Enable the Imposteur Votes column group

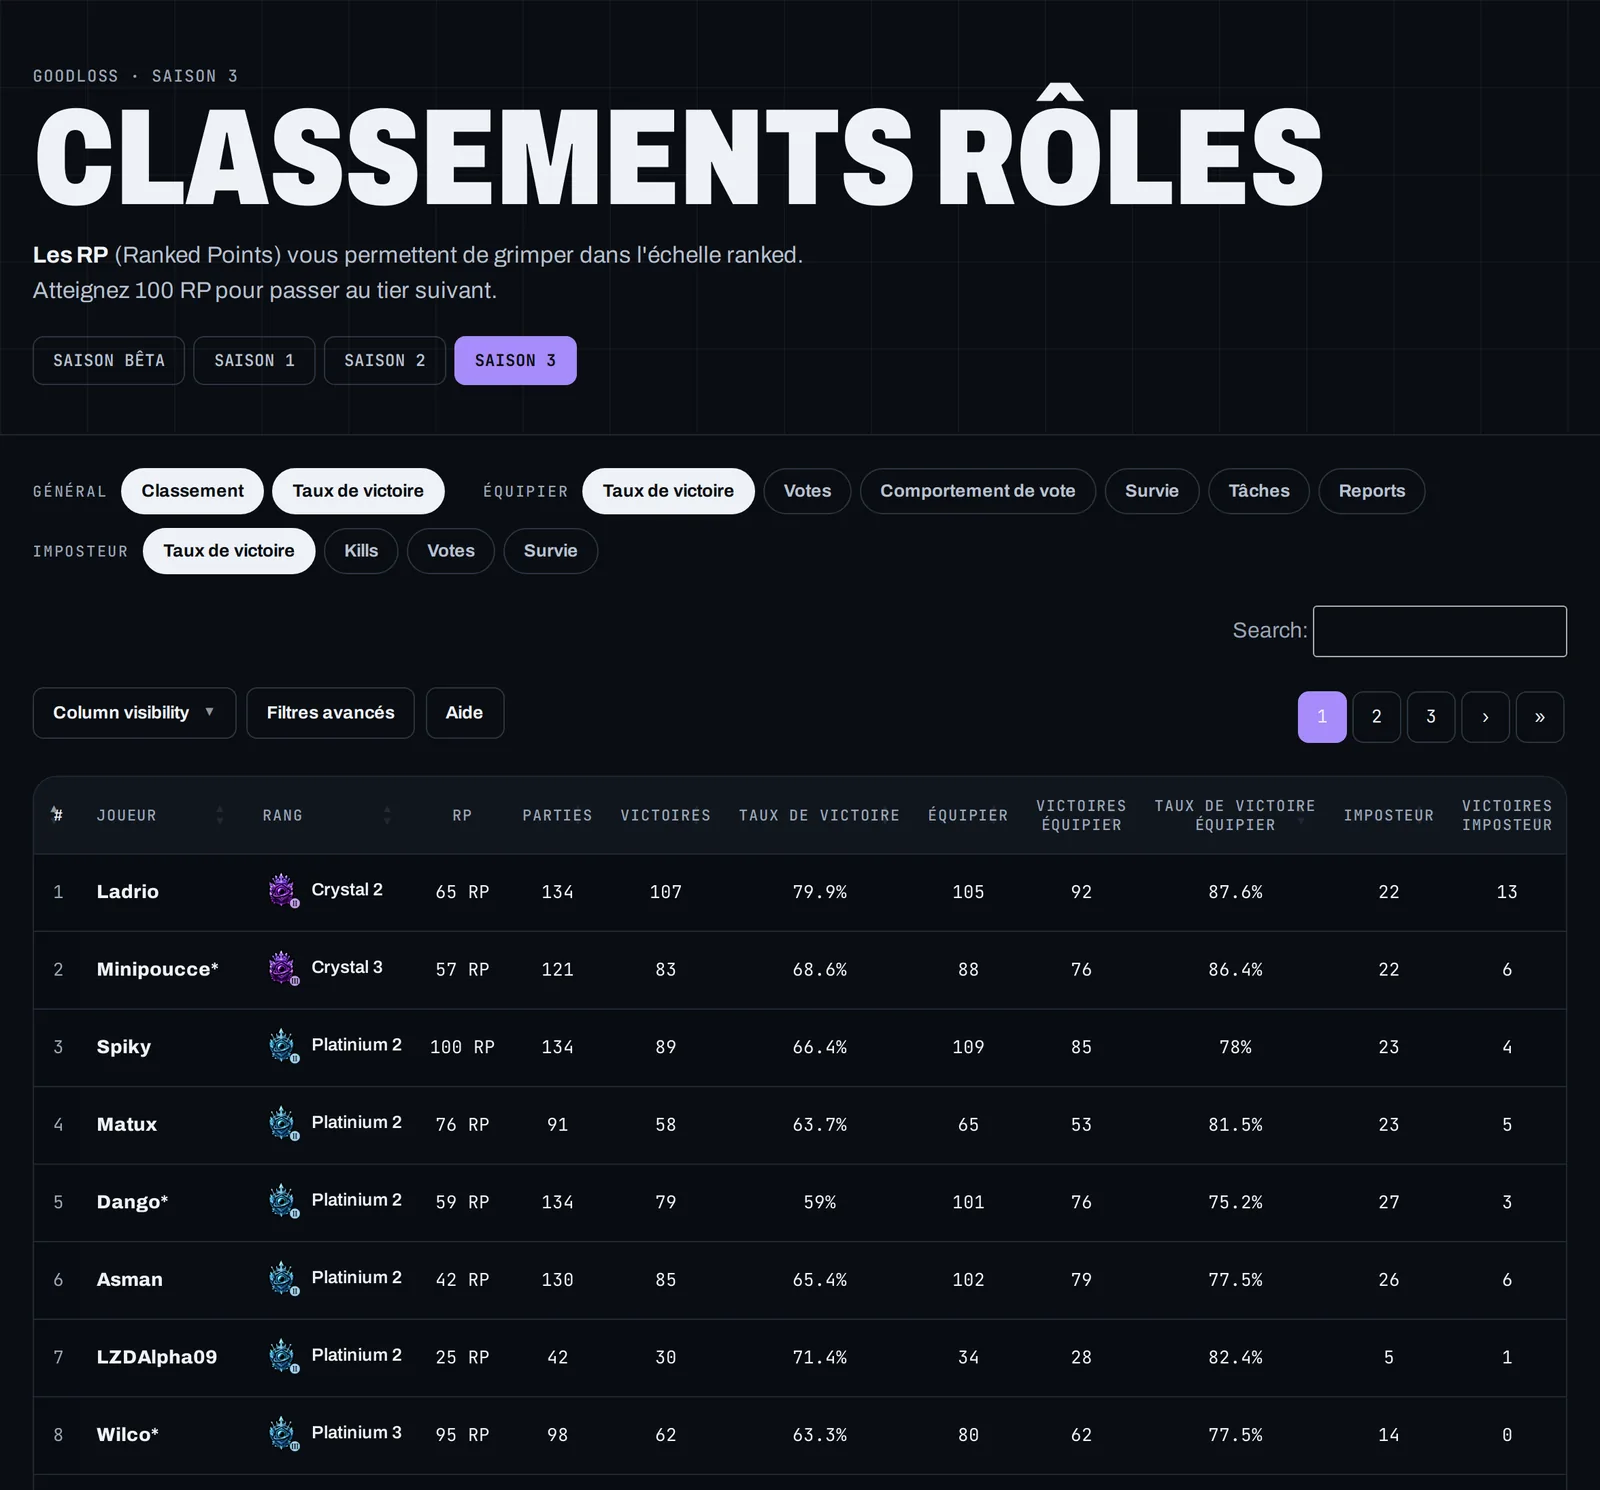tap(451, 551)
